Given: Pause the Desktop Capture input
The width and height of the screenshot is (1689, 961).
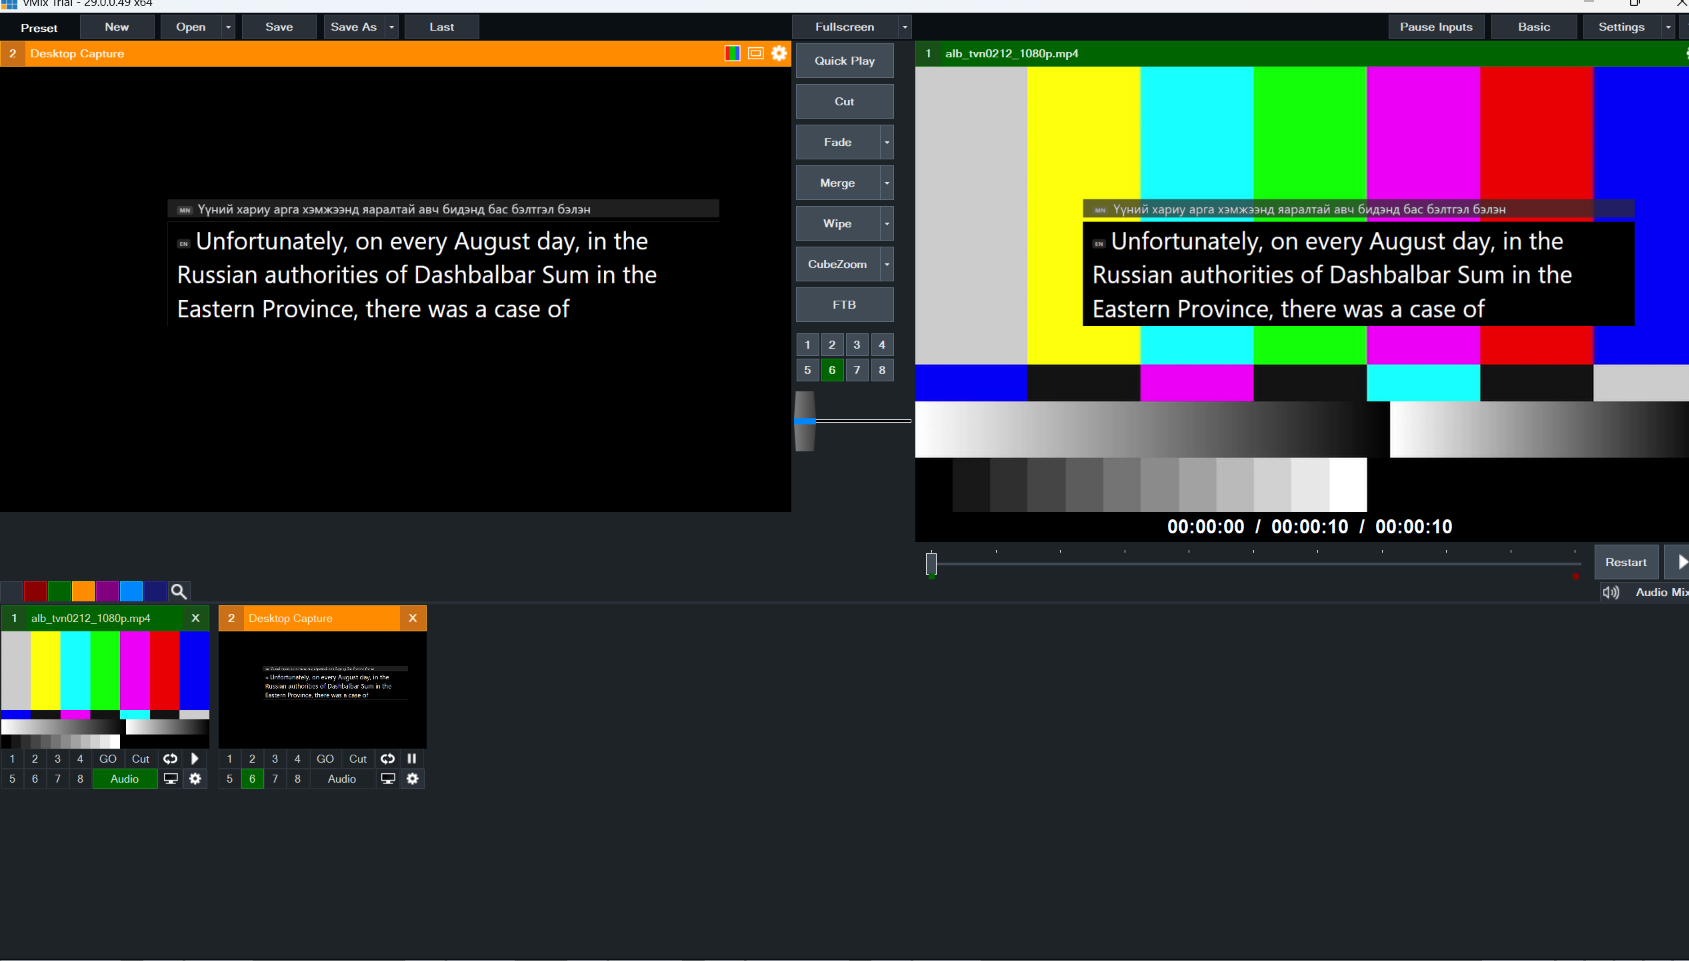Looking at the screenshot, I should pos(412,759).
